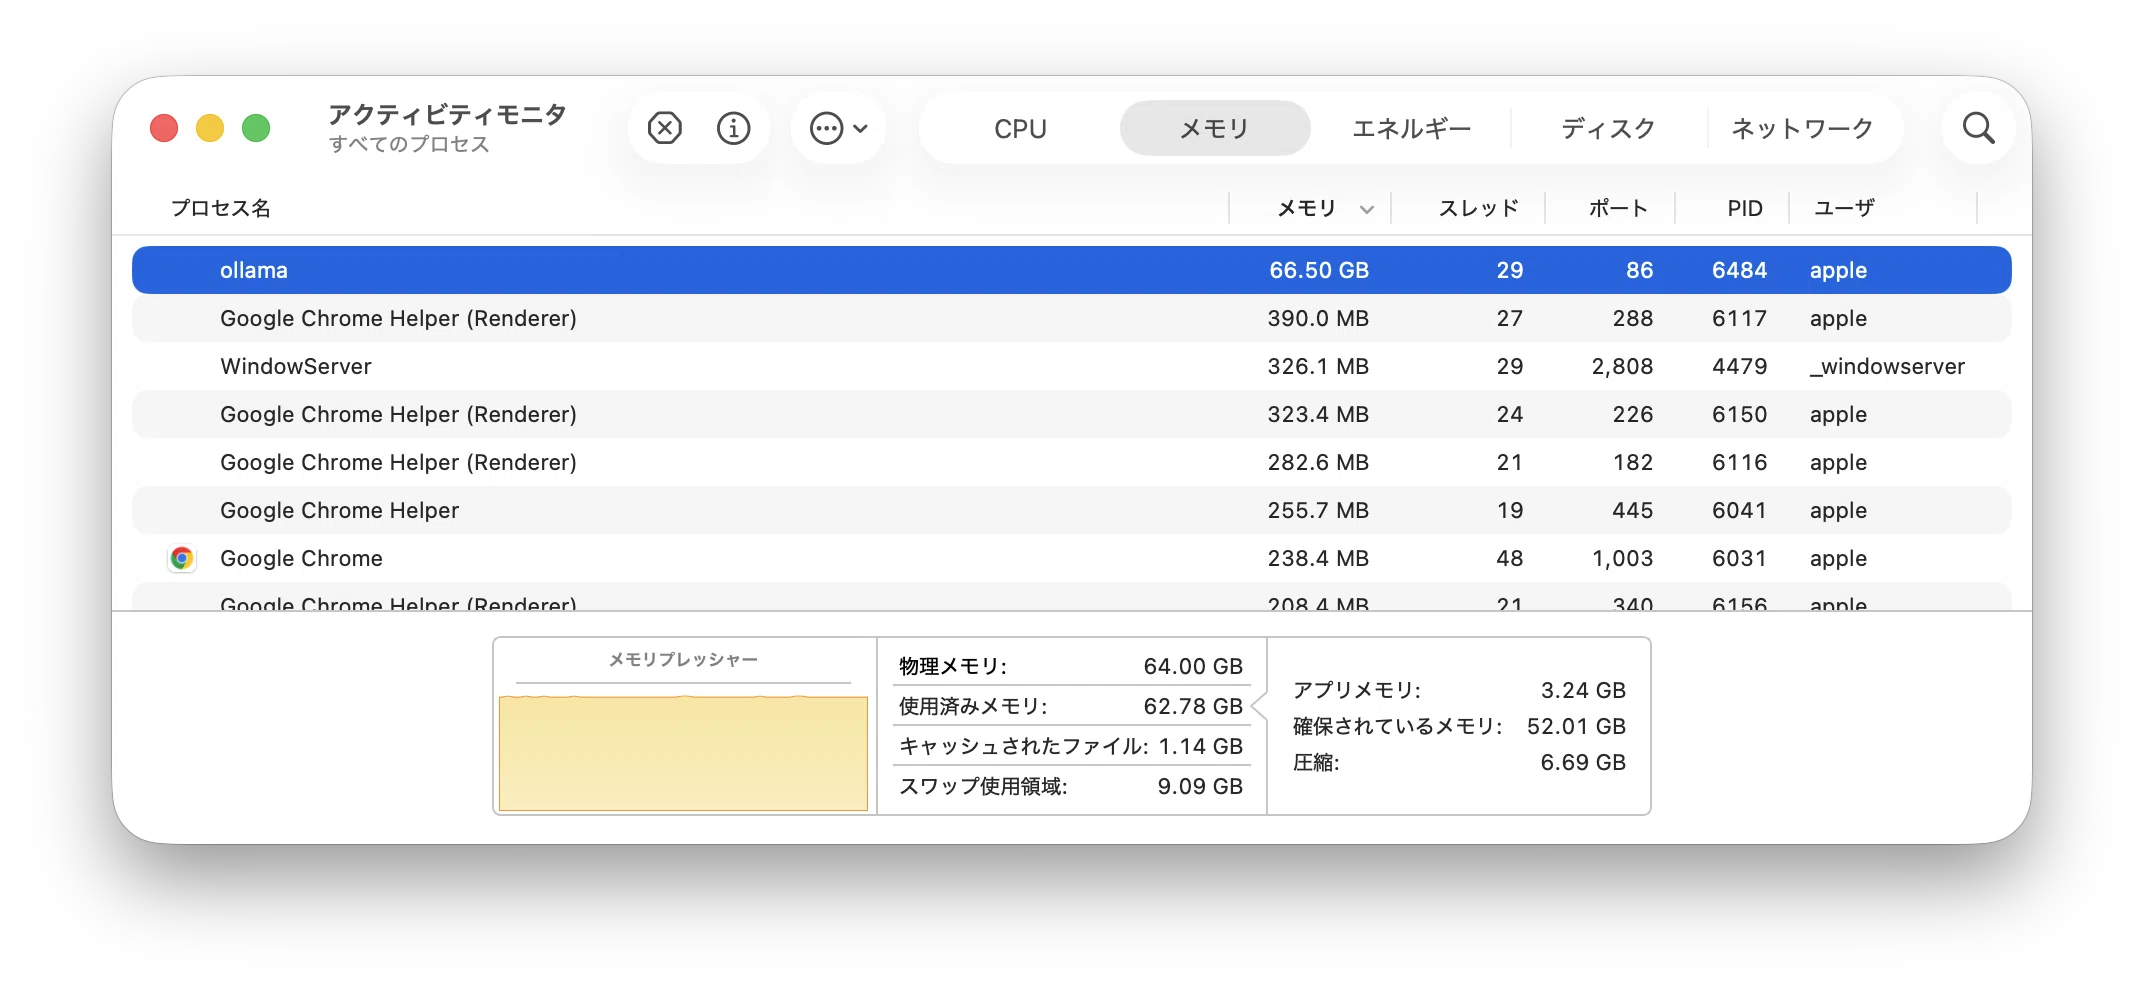The height and width of the screenshot is (992, 2144).
Task: Click the 確保されているメモリ 52.01 GB entry
Action: [x=1459, y=726]
